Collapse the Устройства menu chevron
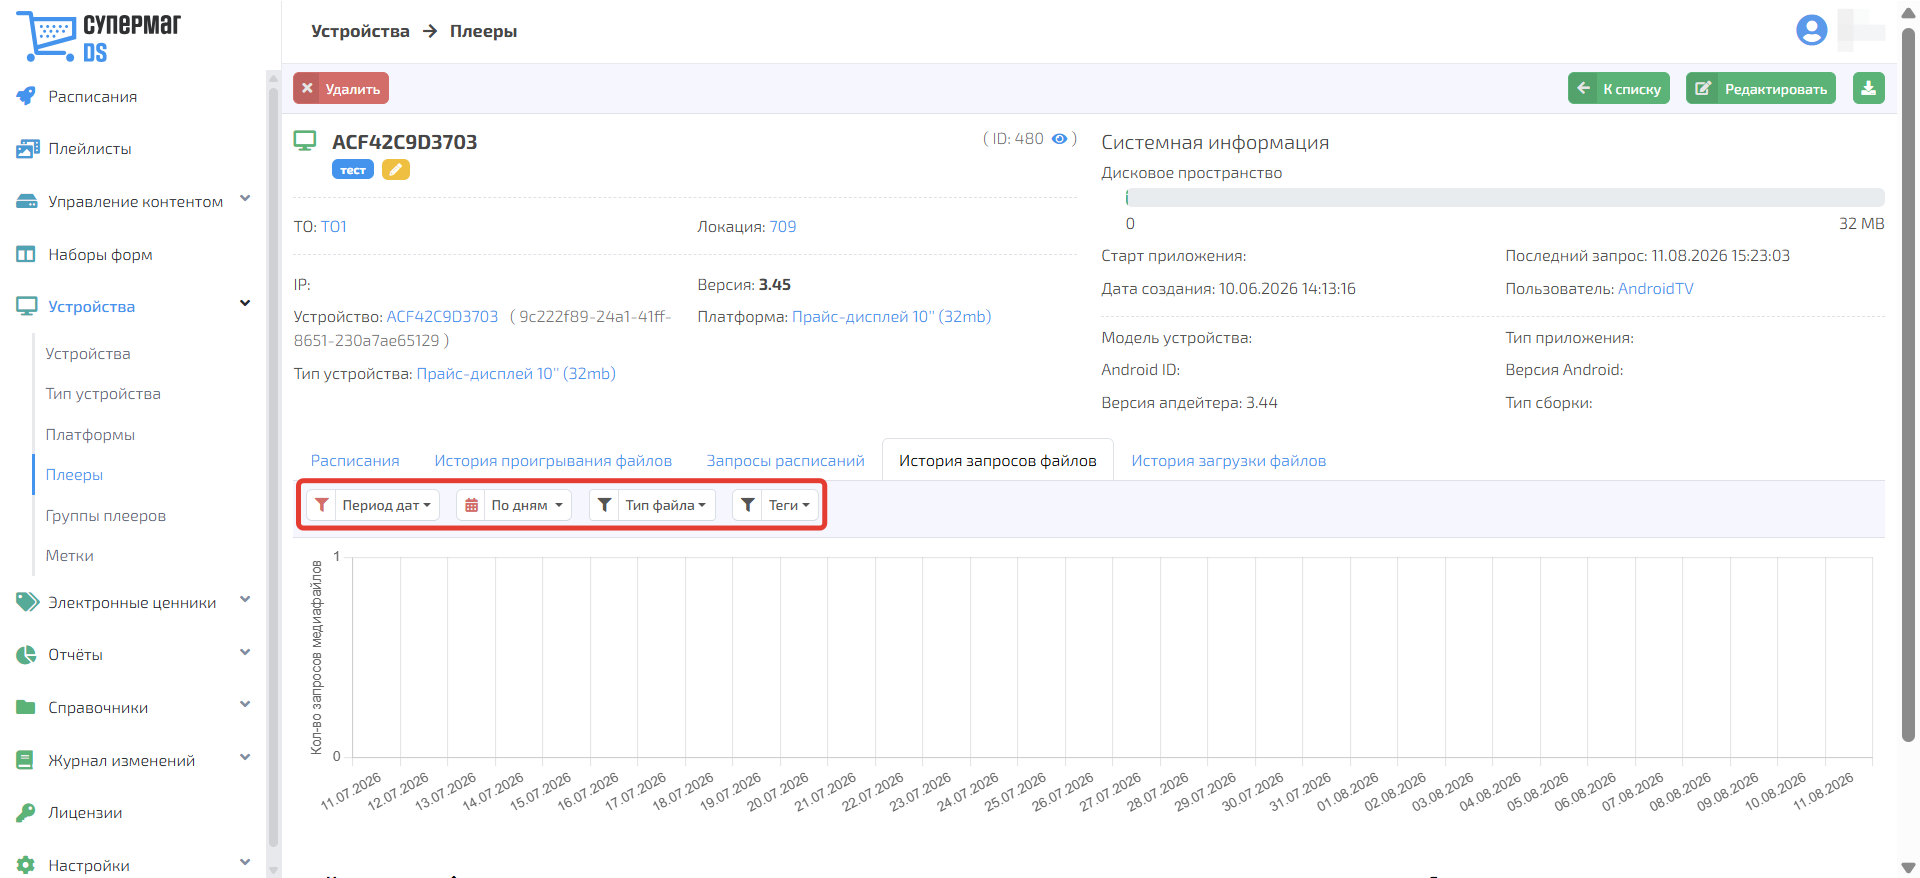 point(245,304)
